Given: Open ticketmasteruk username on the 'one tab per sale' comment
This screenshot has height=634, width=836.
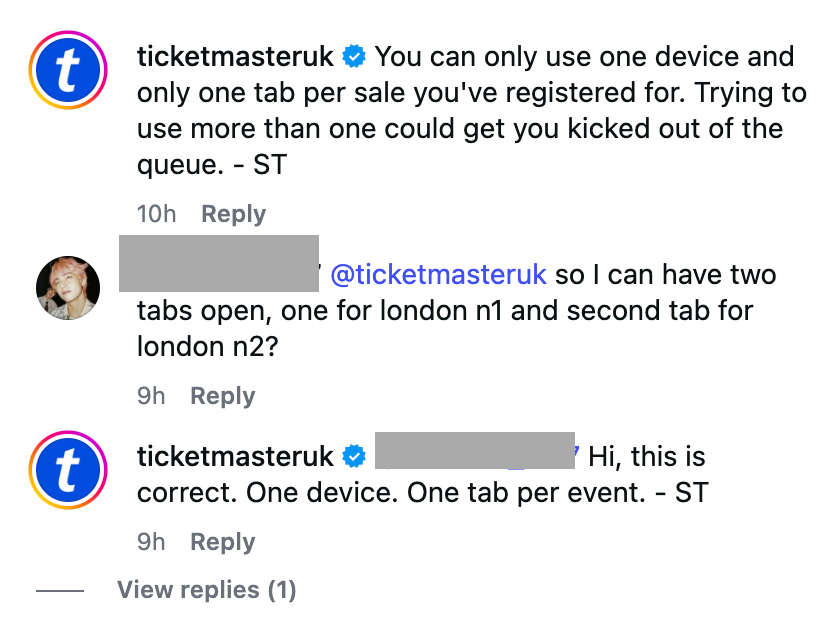Looking at the screenshot, I should pos(234,56).
